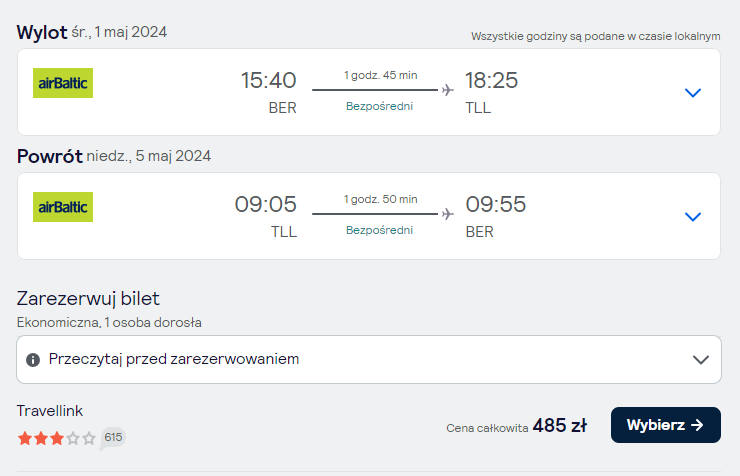Image resolution: width=740 pixels, height=476 pixels.
Task: Click the airBaltic logo on departure flight
Action: (63, 83)
